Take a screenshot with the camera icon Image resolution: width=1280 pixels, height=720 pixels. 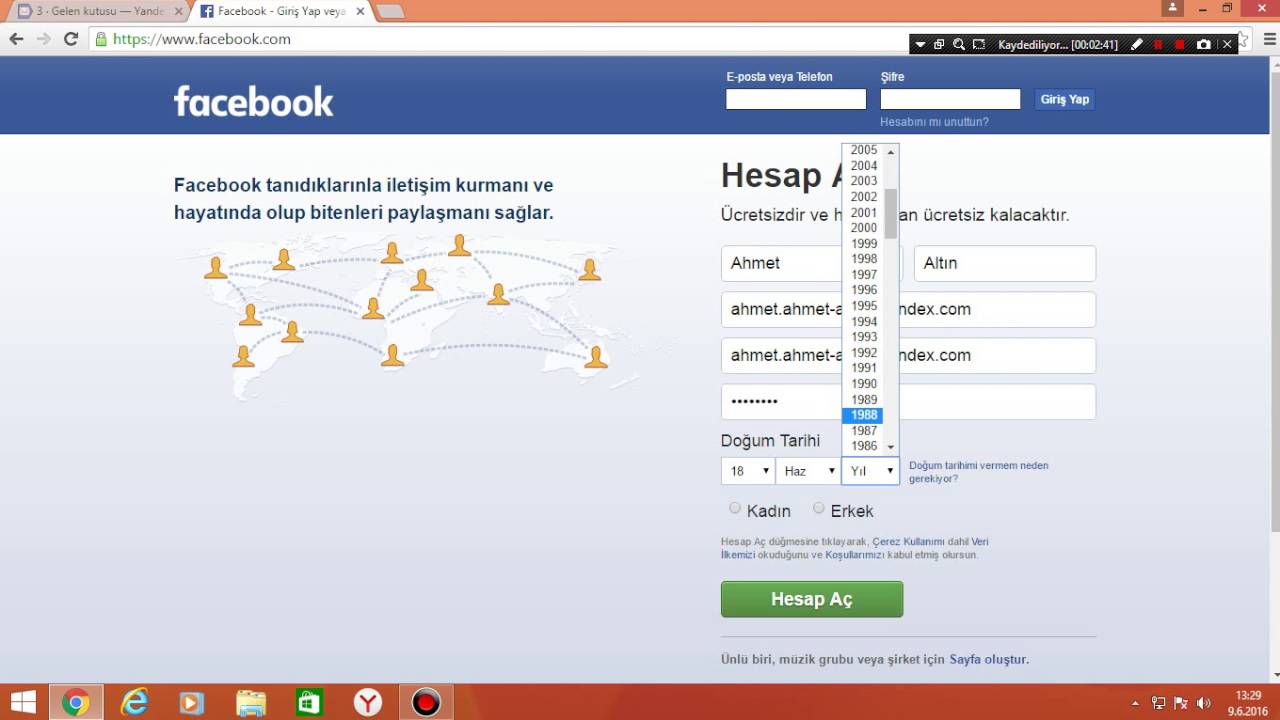[1203, 44]
